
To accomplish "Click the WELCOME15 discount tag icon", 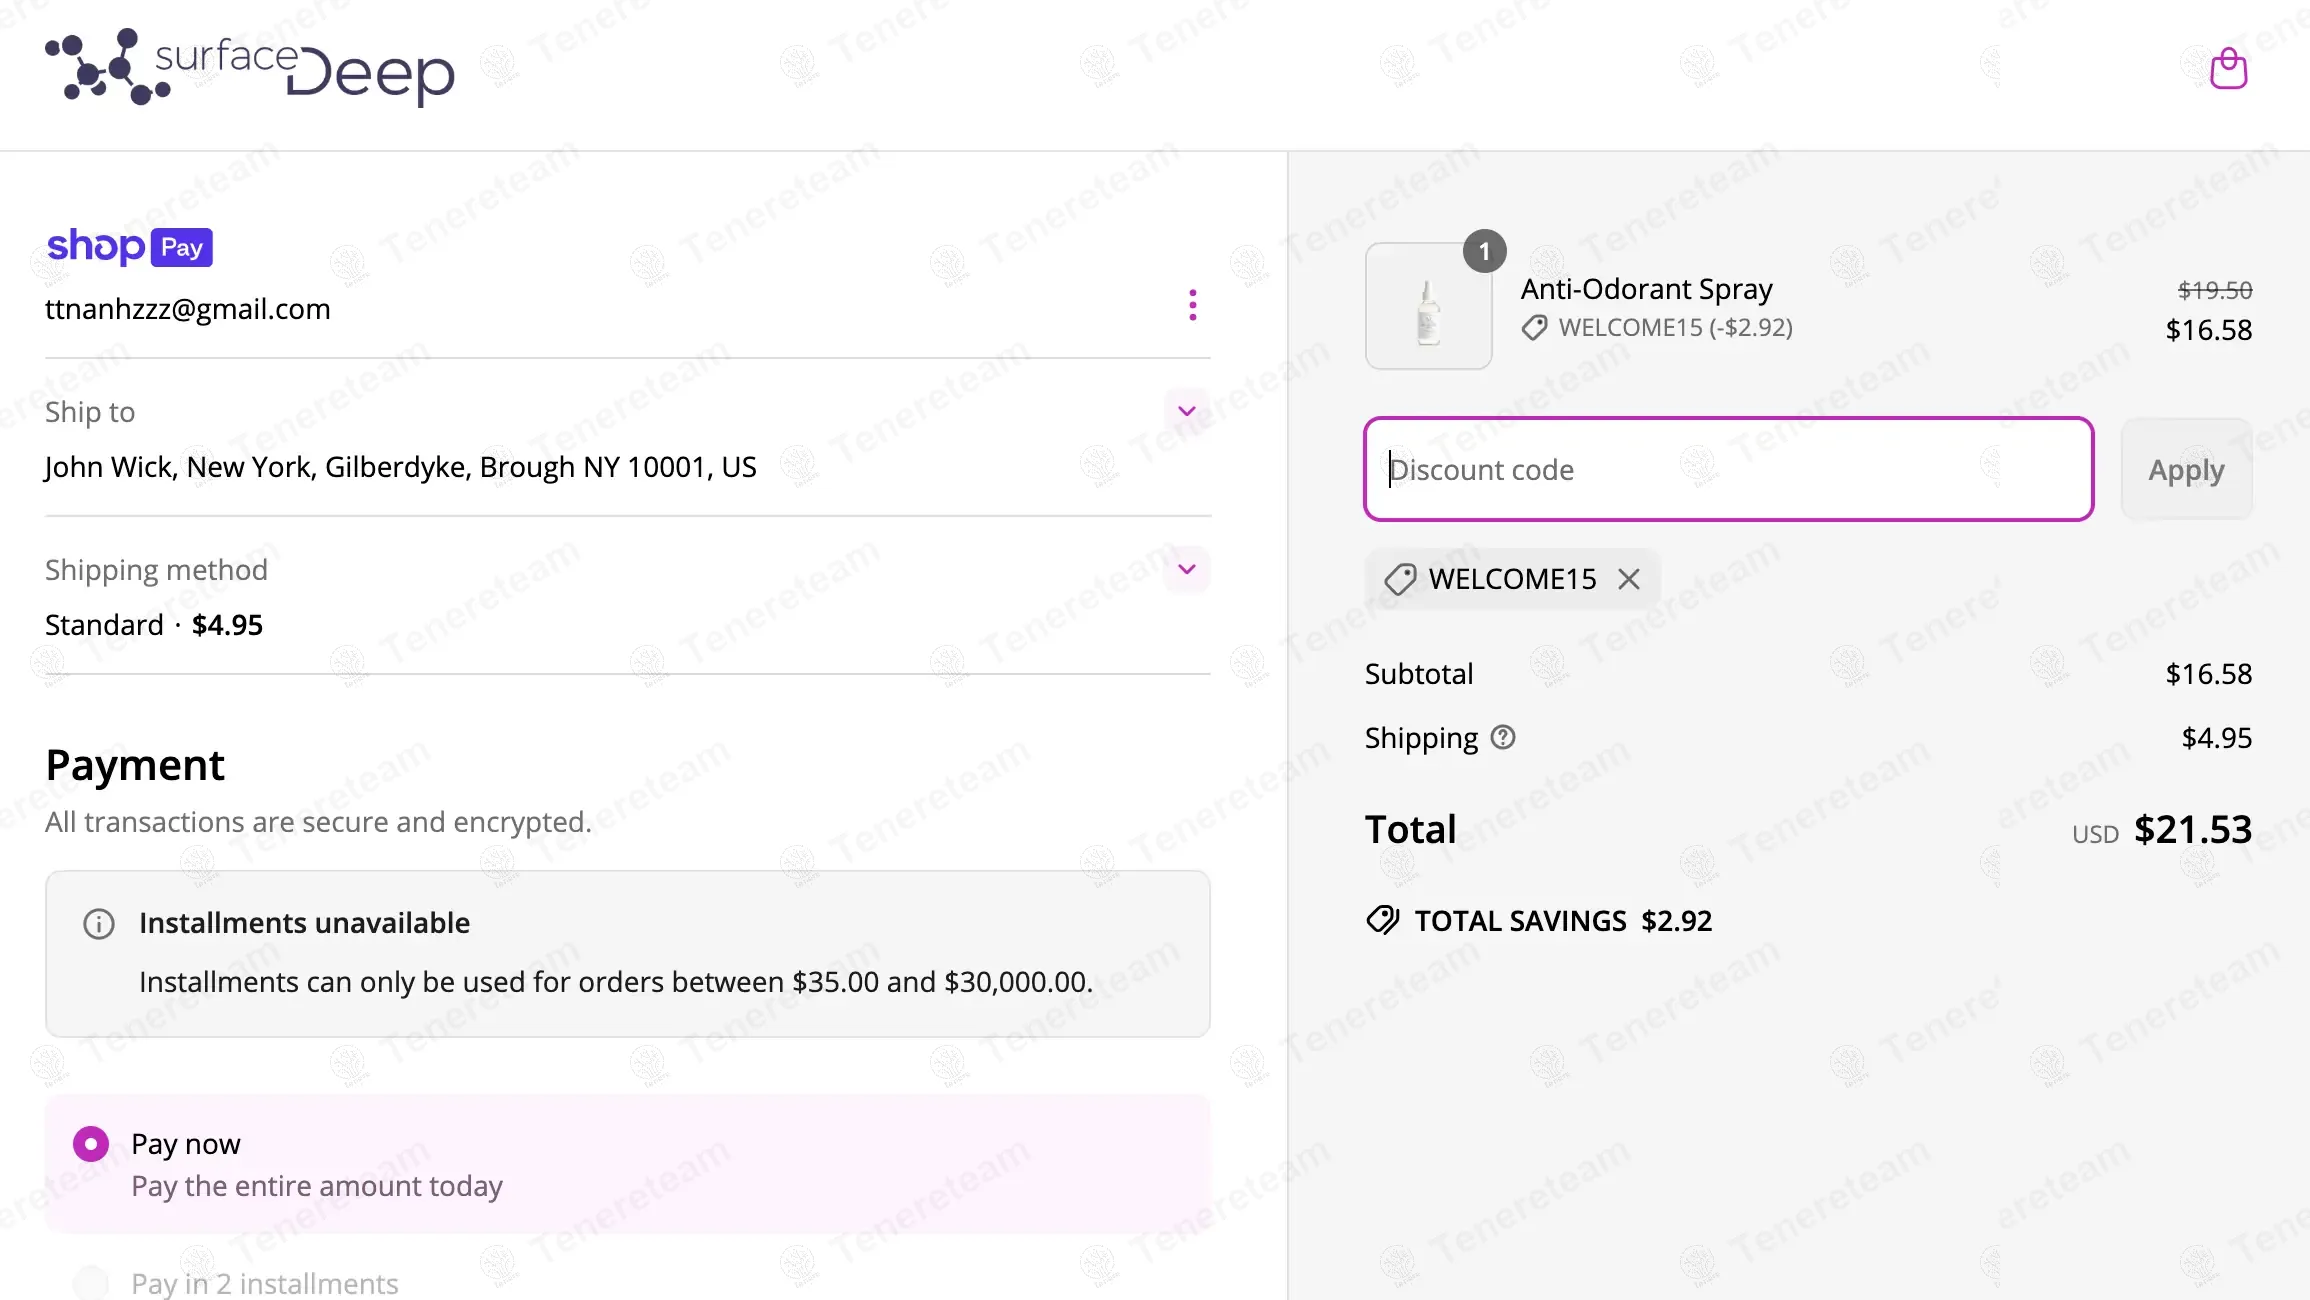I will (x=1400, y=579).
